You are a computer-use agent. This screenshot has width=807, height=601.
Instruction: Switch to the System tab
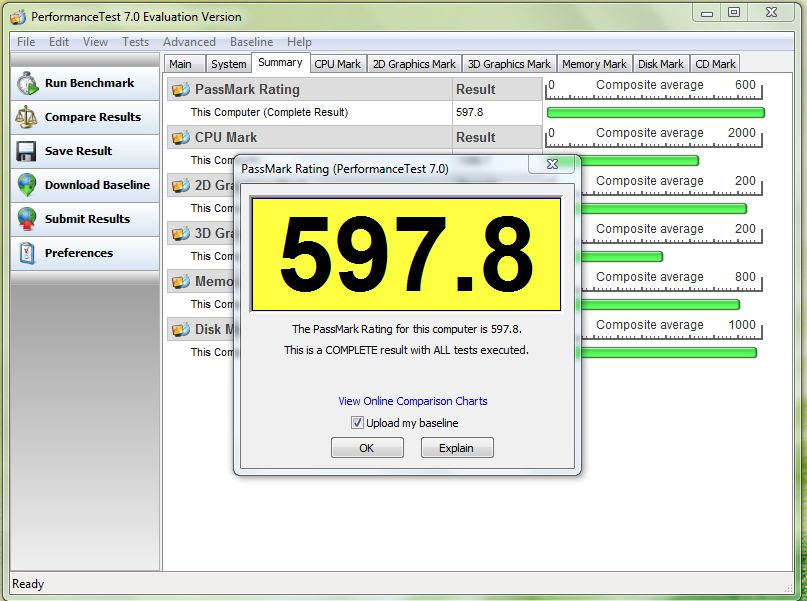[229, 64]
